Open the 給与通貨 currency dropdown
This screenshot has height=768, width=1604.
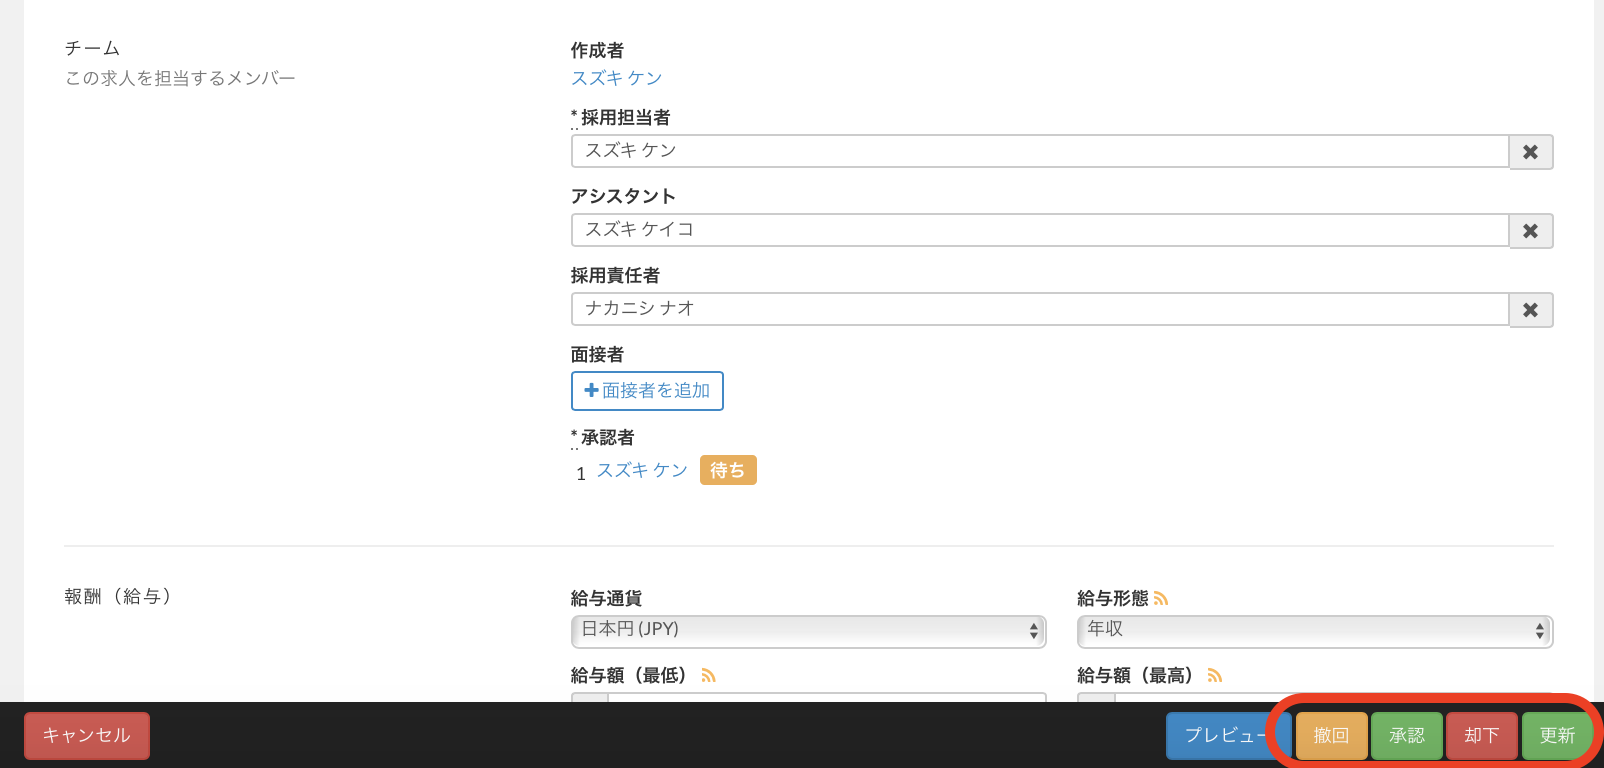(808, 630)
